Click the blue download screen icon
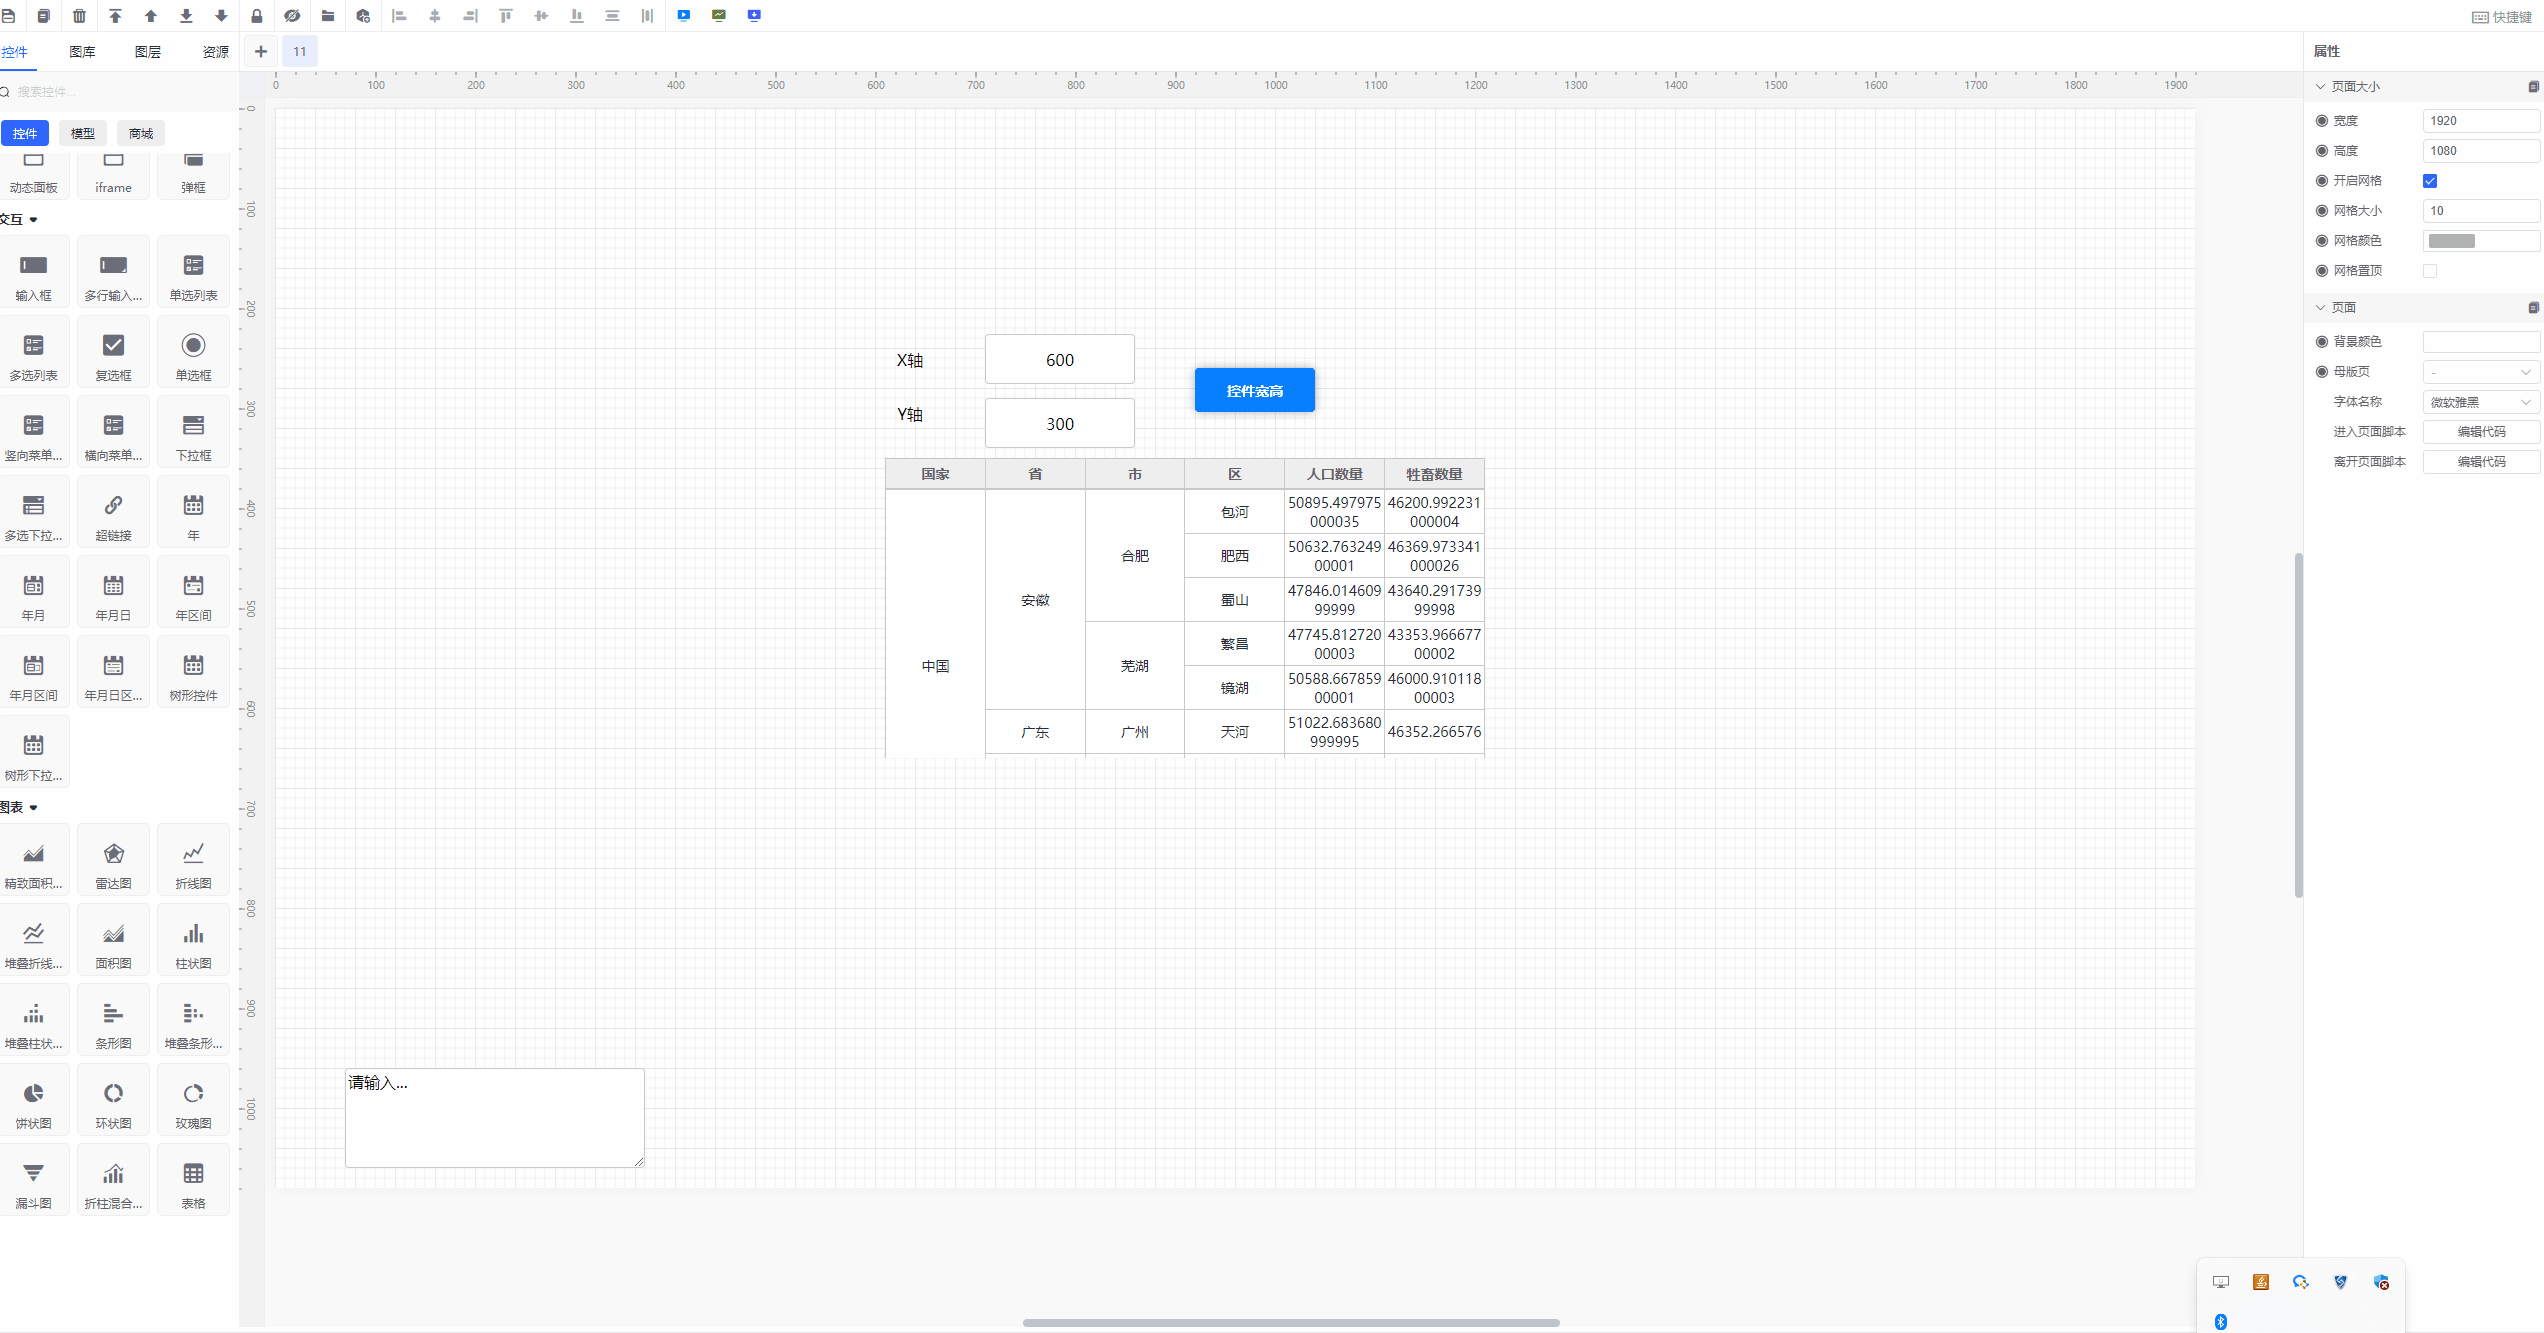The image size is (2544, 1333). click(x=754, y=15)
